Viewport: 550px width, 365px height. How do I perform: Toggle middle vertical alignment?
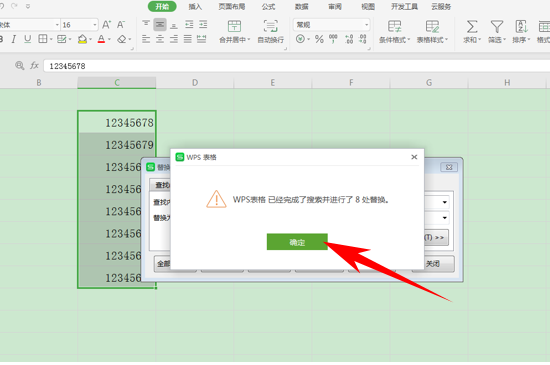(160, 25)
